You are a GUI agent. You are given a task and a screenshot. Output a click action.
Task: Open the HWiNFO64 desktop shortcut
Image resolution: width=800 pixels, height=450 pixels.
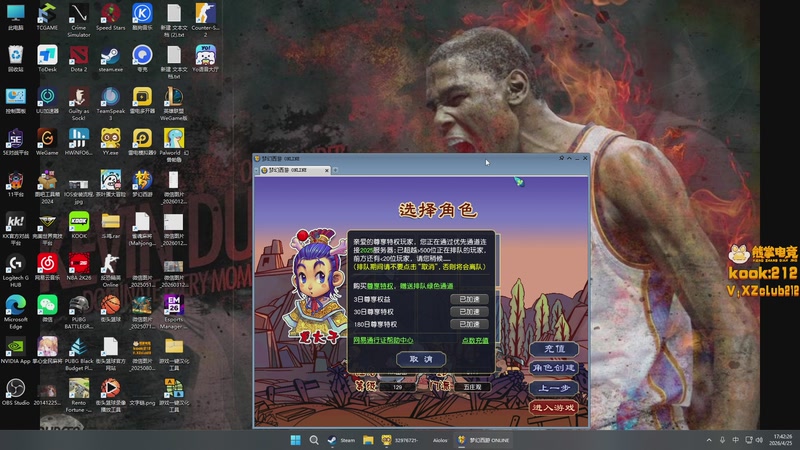click(79, 142)
